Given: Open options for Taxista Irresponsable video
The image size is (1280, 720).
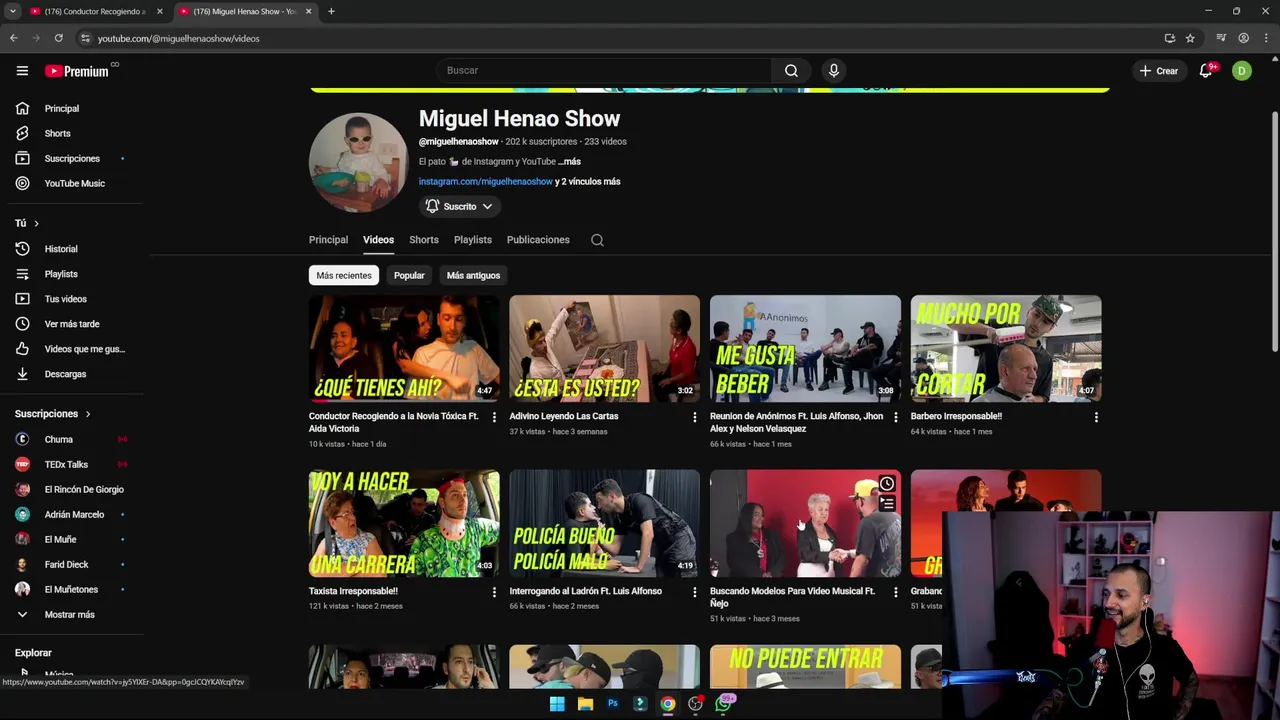Looking at the screenshot, I should pyautogui.click(x=494, y=592).
